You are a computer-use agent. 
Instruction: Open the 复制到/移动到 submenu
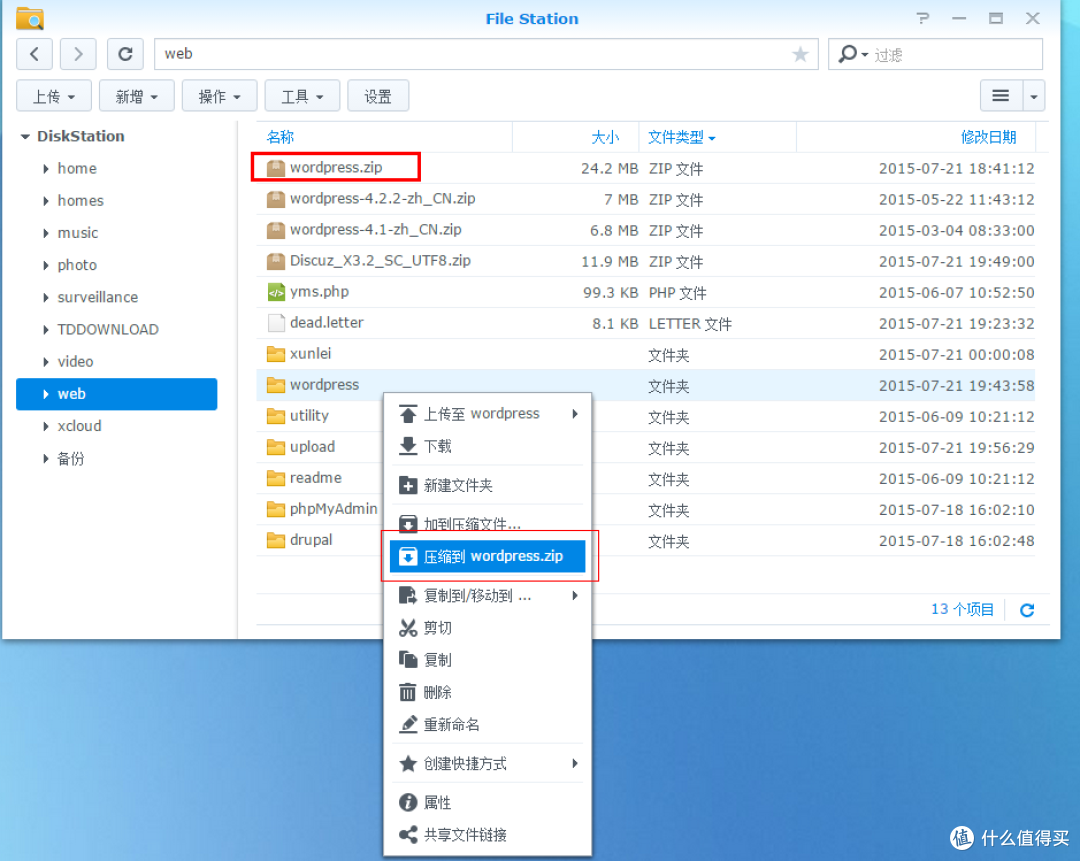pos(487,595)
